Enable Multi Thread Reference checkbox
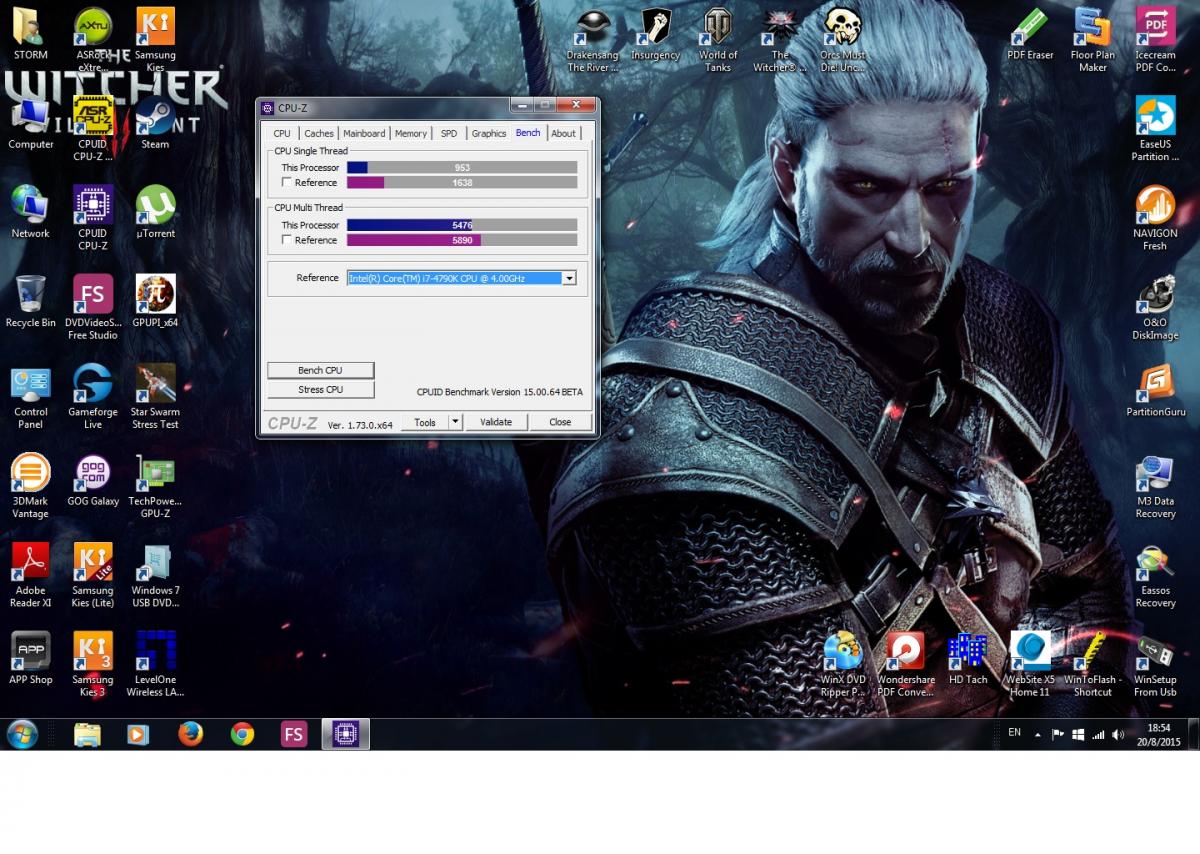The height and width of the screenshot is (854, 1200). [x=288, y=240]
